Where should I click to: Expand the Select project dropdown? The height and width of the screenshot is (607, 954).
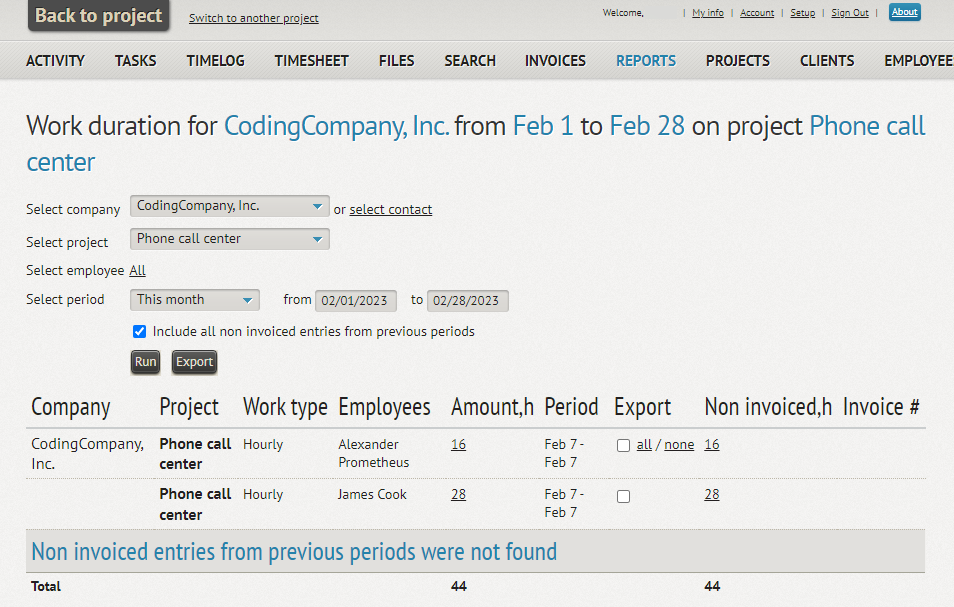click(x=229, y=240)
